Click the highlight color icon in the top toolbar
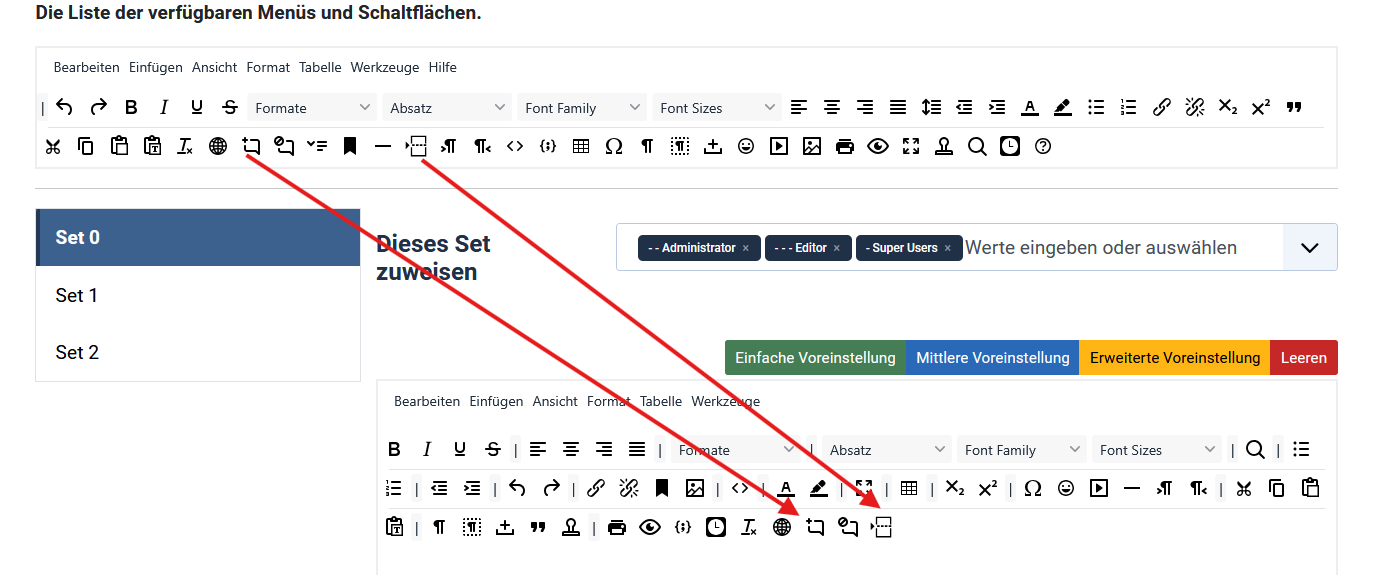This screenshot has height=575, width=1375. pyautogui.click(x=1062, y=107)
